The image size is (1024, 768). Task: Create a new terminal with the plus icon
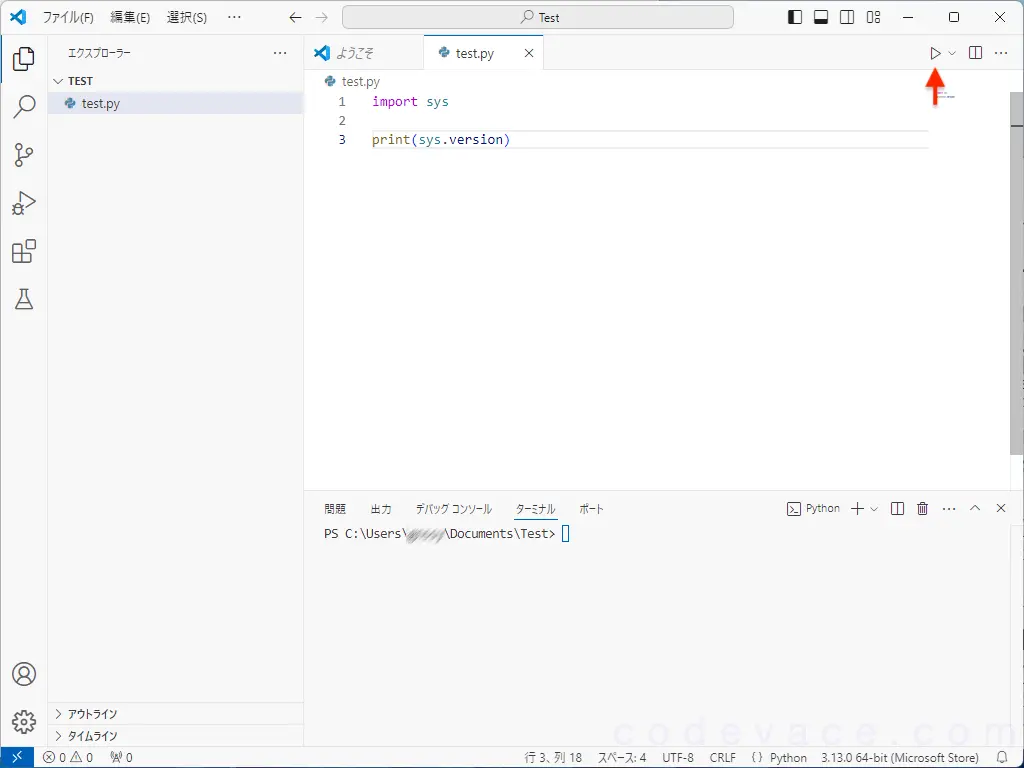click(x=858, y=508)
